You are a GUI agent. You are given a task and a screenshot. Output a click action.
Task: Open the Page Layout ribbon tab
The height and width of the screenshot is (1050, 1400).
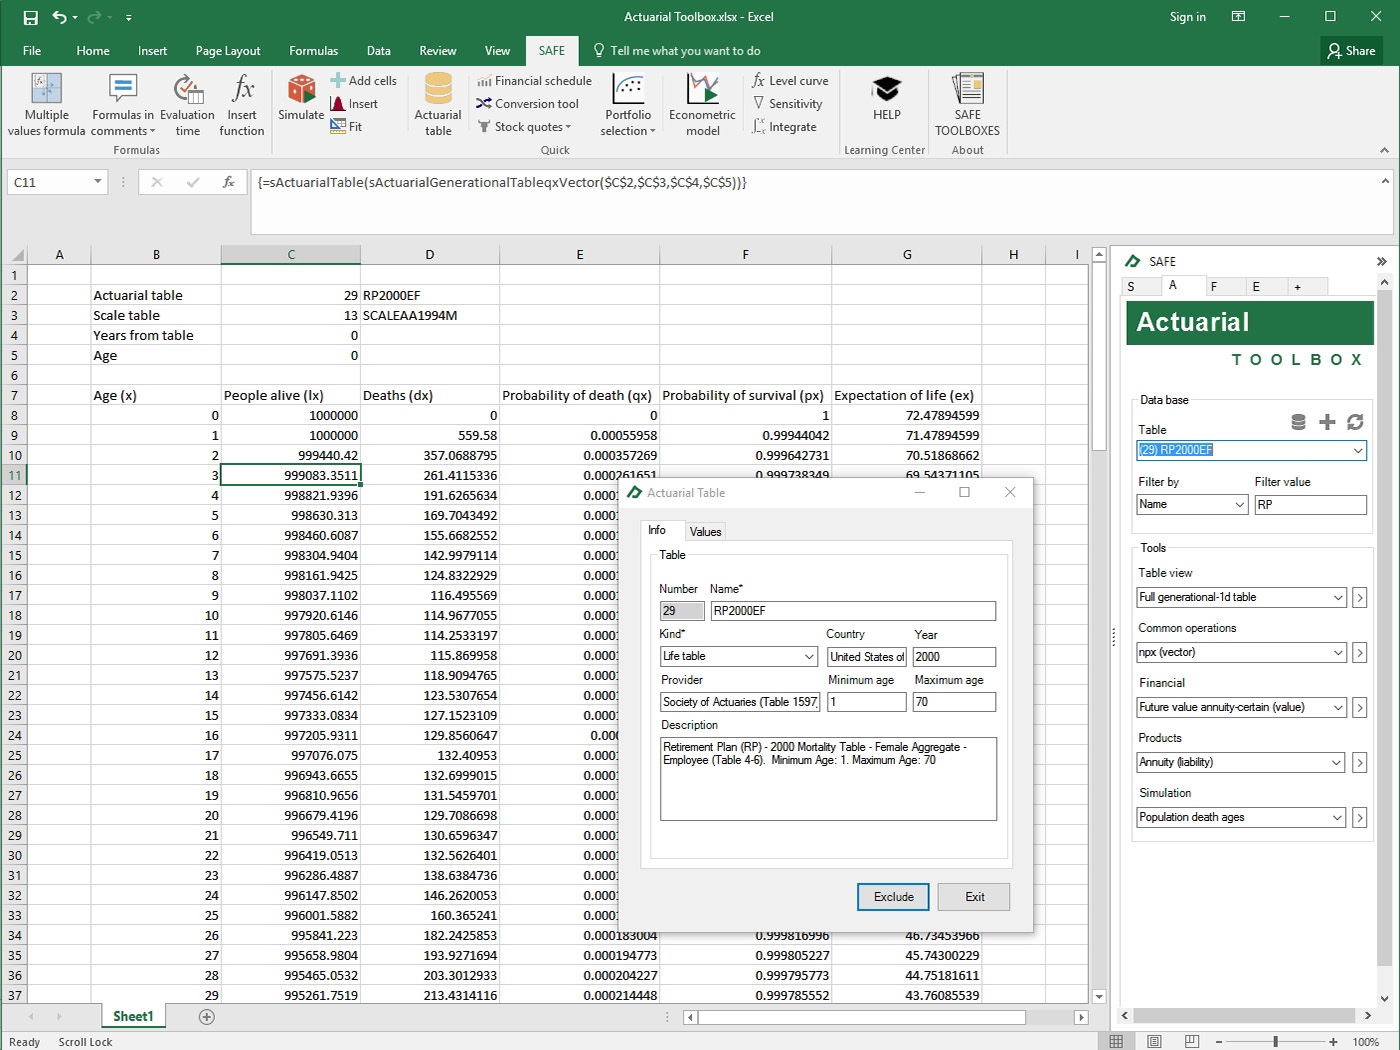click(228, 51)
